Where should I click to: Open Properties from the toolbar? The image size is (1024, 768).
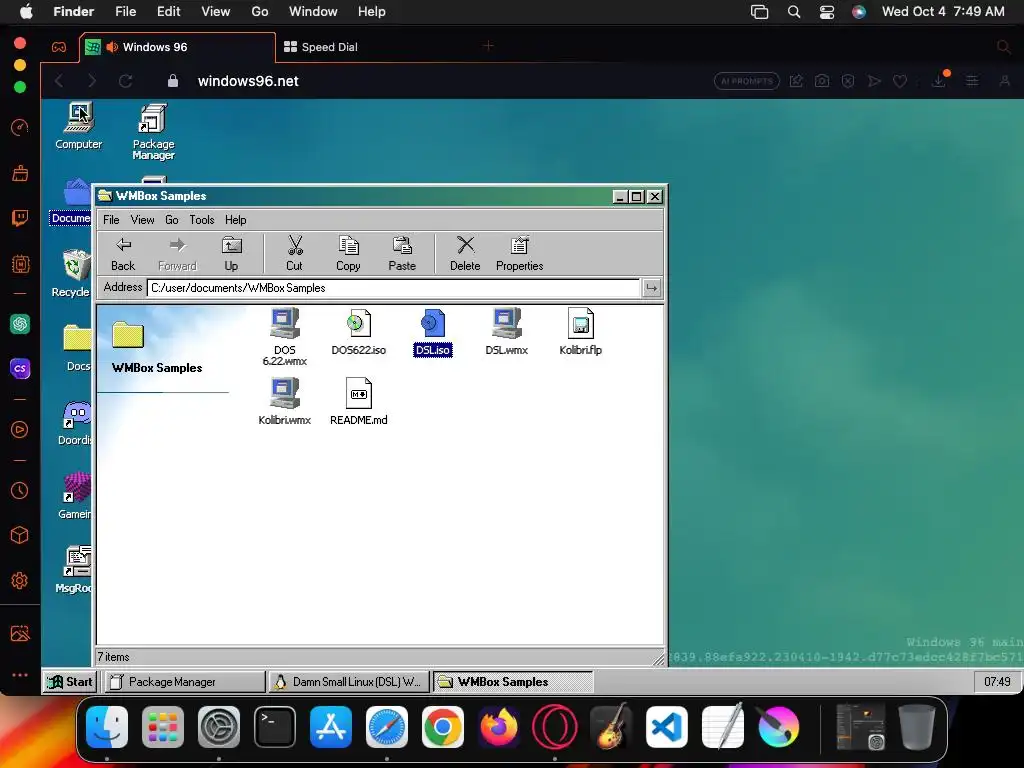(x=519, y=254)
